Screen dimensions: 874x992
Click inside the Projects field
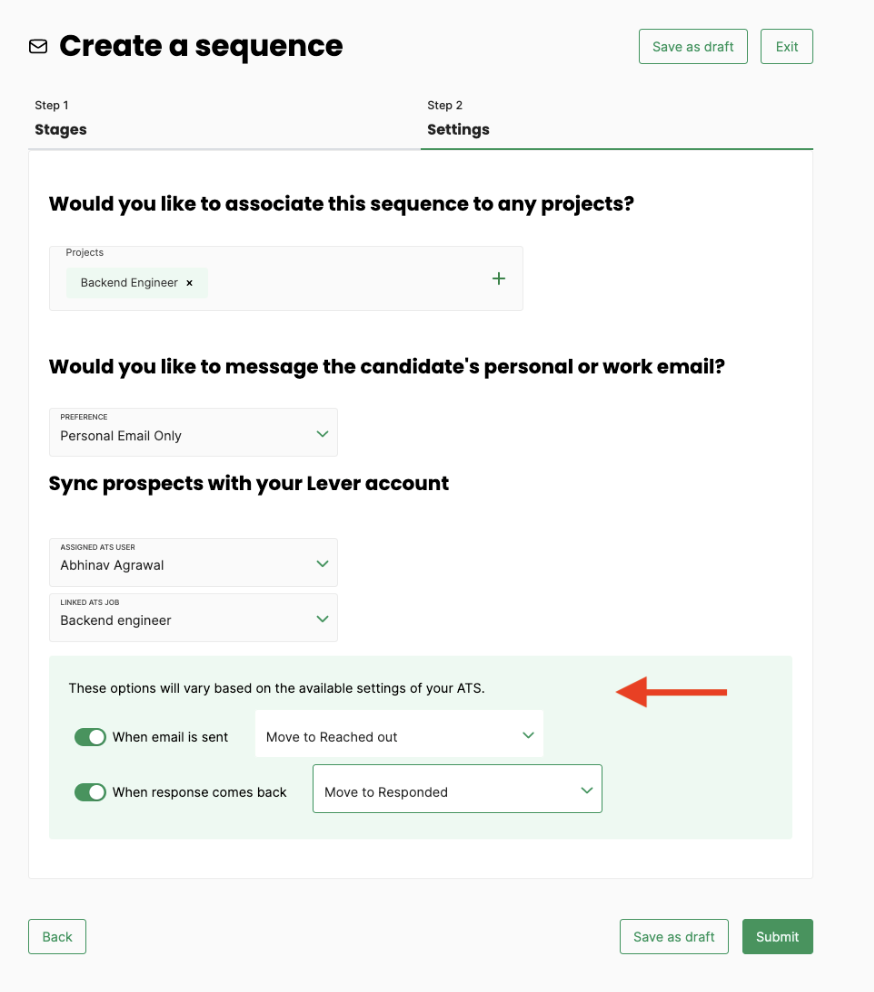click(286, 278)
